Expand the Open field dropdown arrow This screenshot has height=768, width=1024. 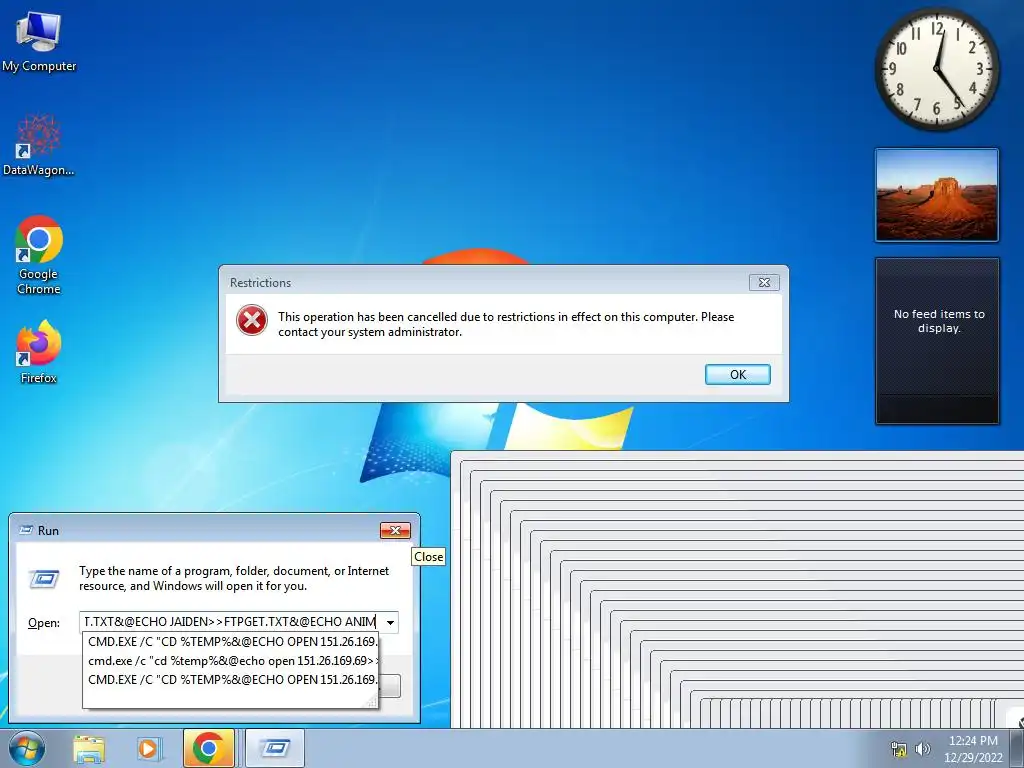tap(390, 622)
